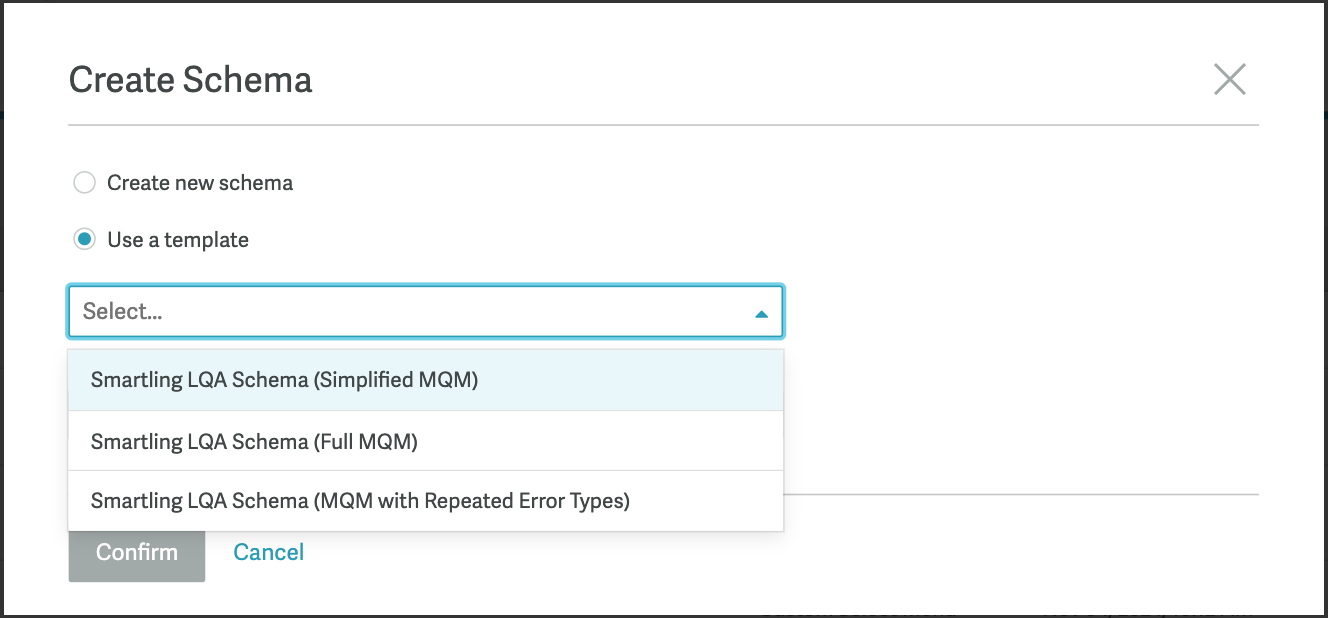This screenshot has width=1328, height=618.
Task: Click the Cancel link
Action: 268,552
